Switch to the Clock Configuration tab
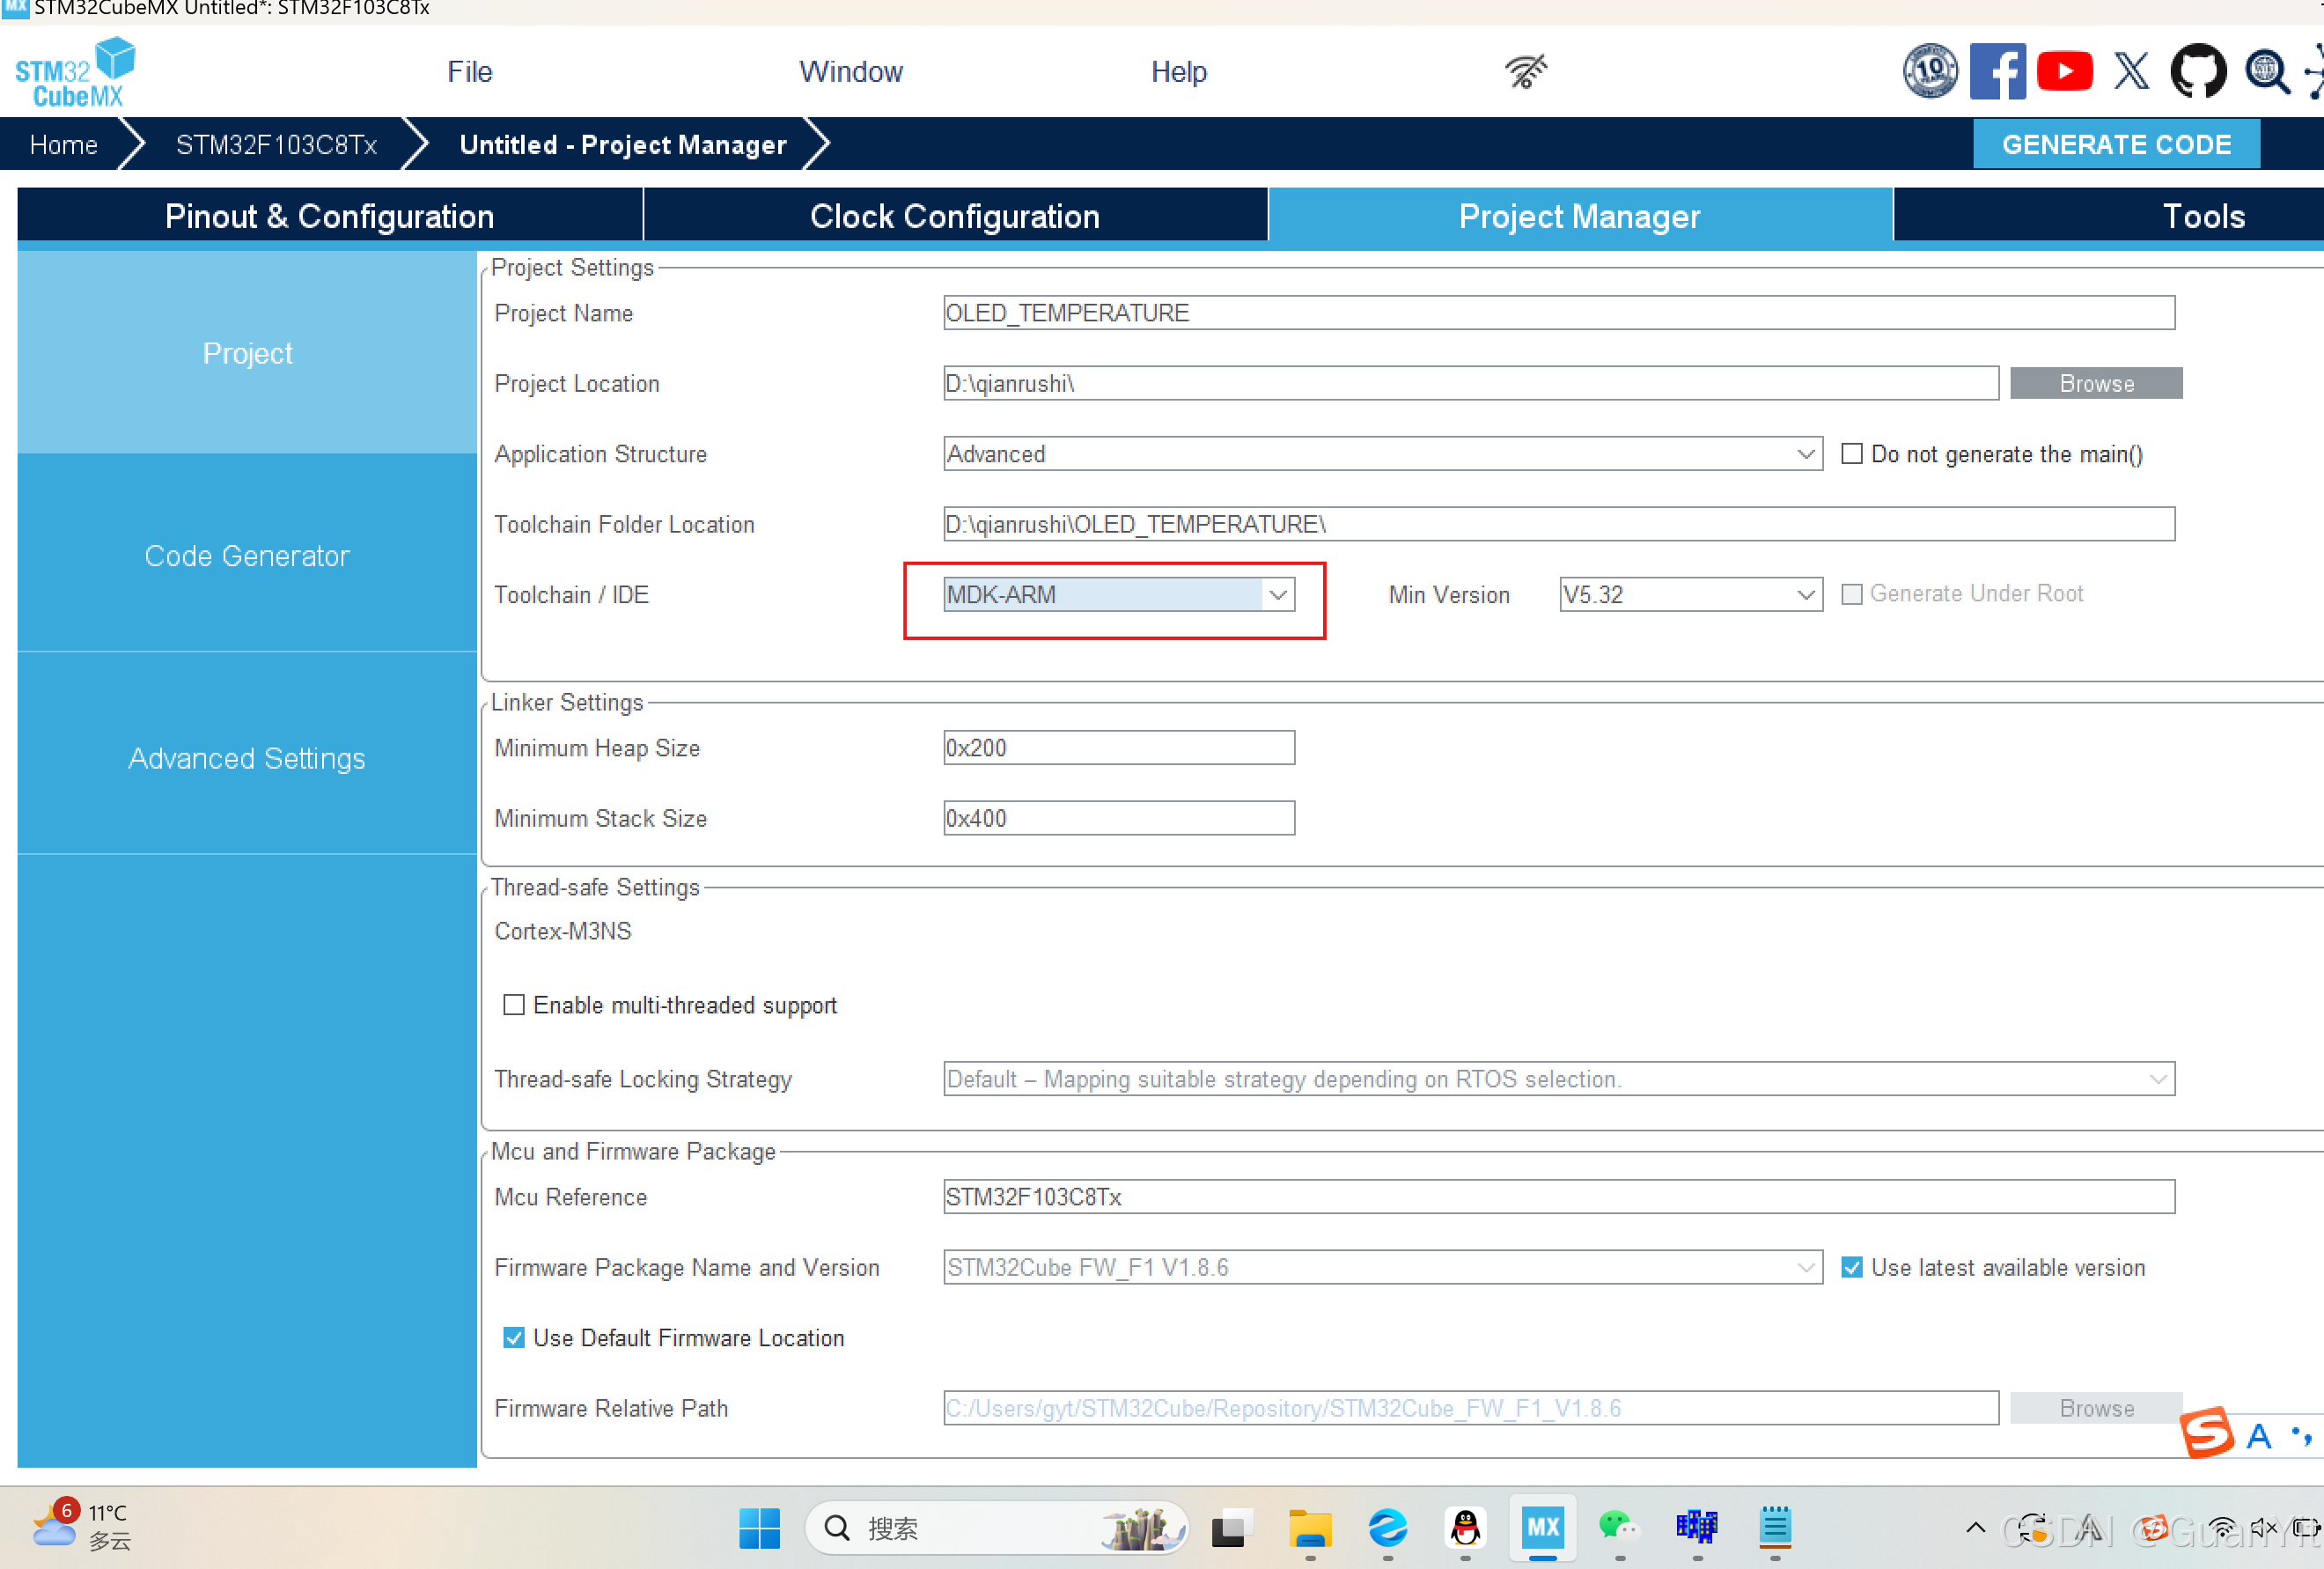The width and height of the screenshot is (2324, 1569). (x=954, y=216)
